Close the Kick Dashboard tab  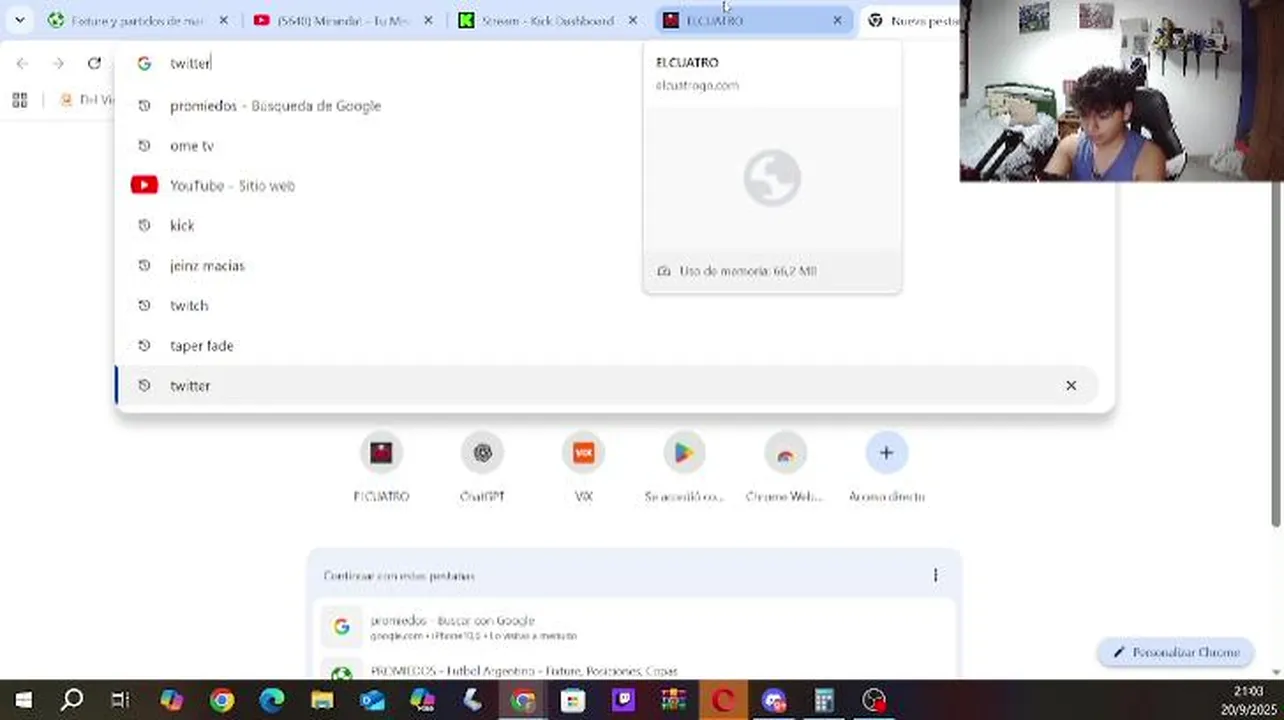[632, 20]
